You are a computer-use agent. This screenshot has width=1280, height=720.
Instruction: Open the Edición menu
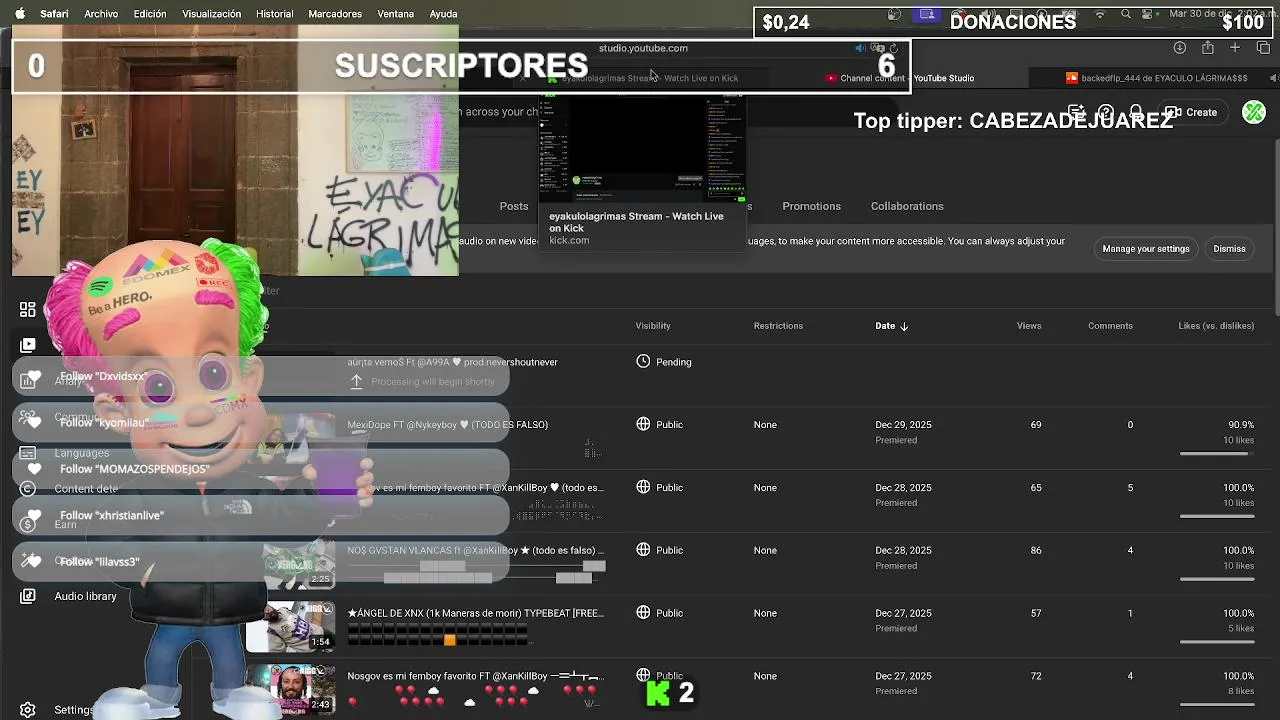(150, 14)
